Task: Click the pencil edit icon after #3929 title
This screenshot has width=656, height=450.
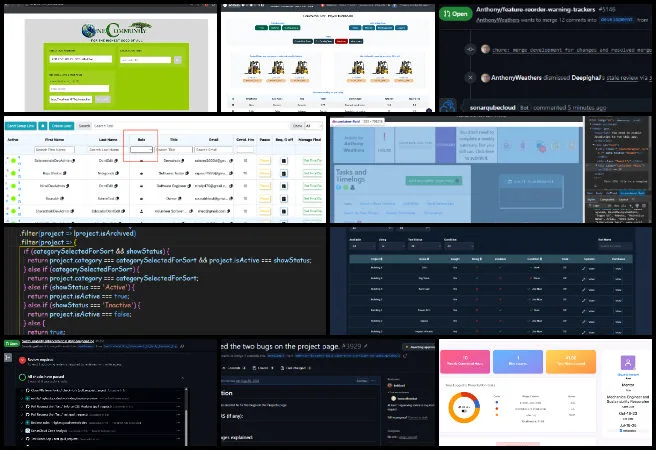Action: 365,346
